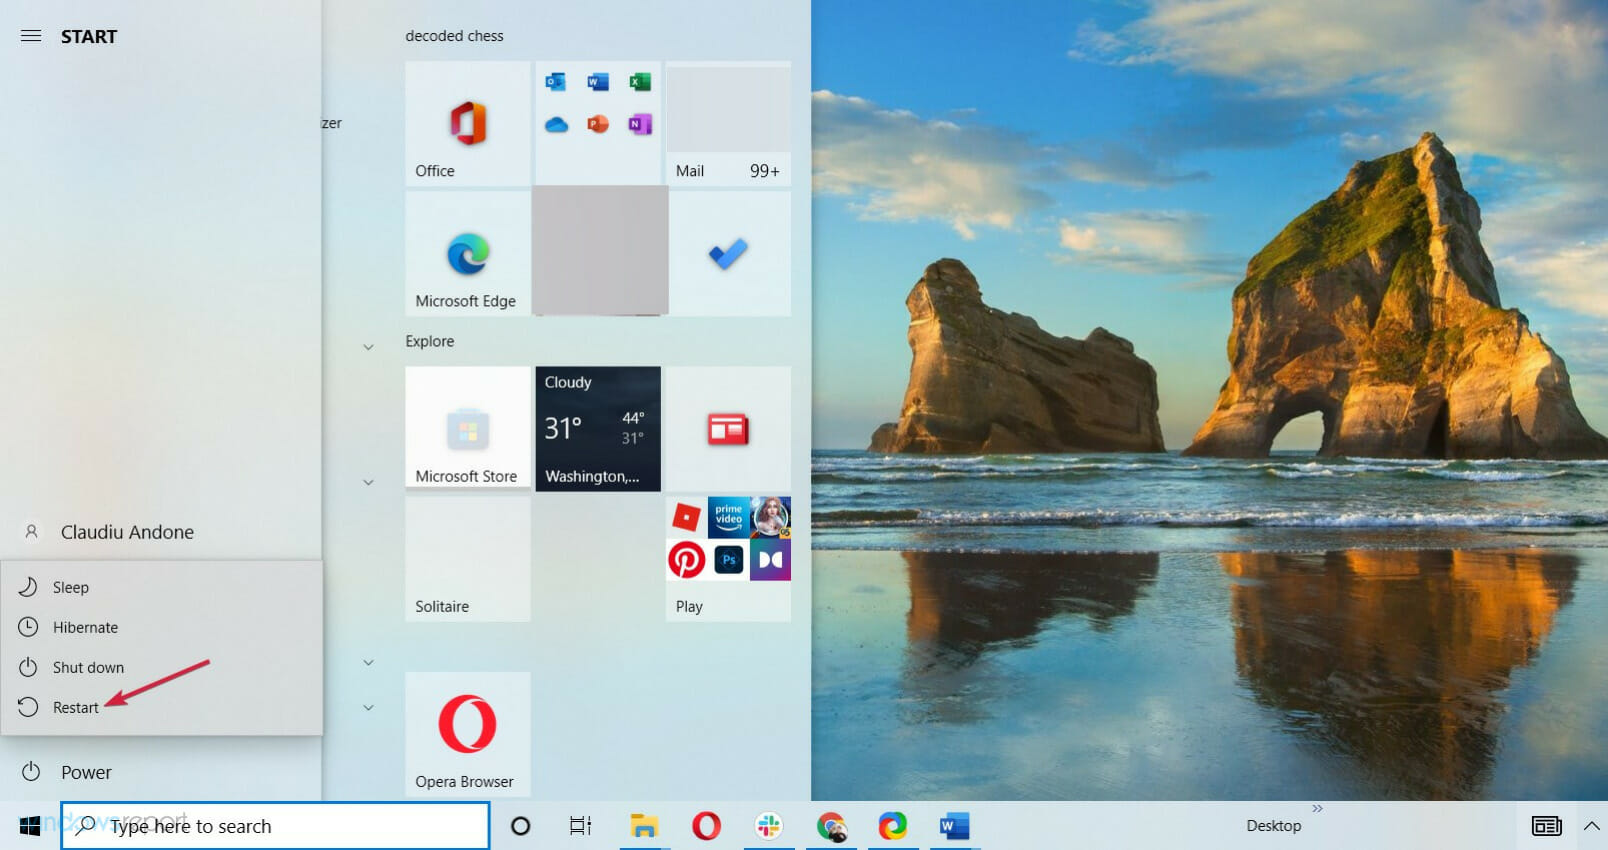Show hidden system tray icons

point(1591,826)
